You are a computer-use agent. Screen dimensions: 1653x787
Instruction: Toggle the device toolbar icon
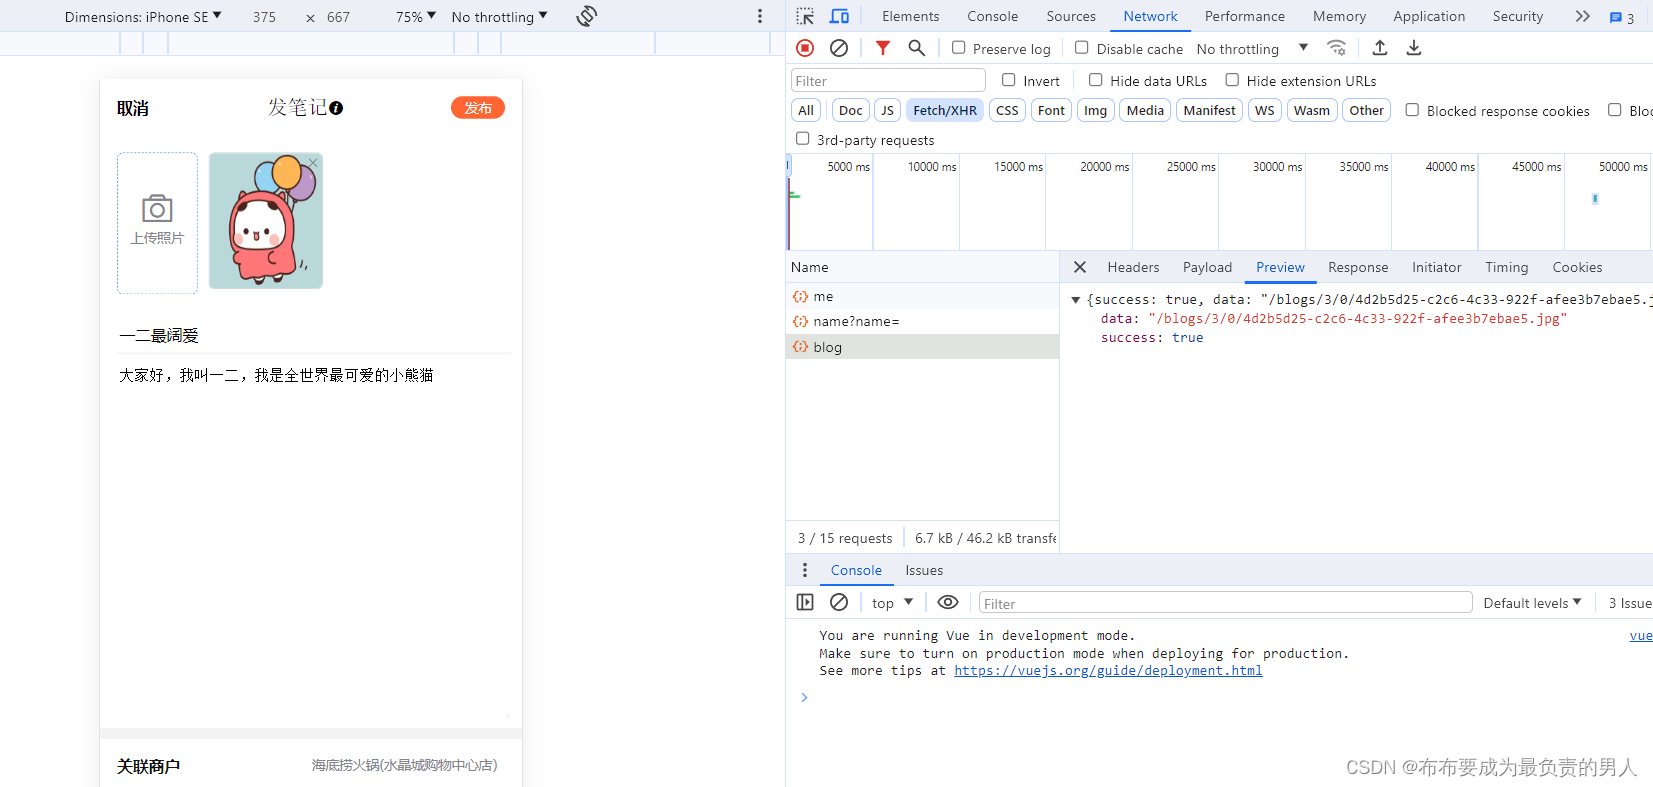[x=839, y=16]
